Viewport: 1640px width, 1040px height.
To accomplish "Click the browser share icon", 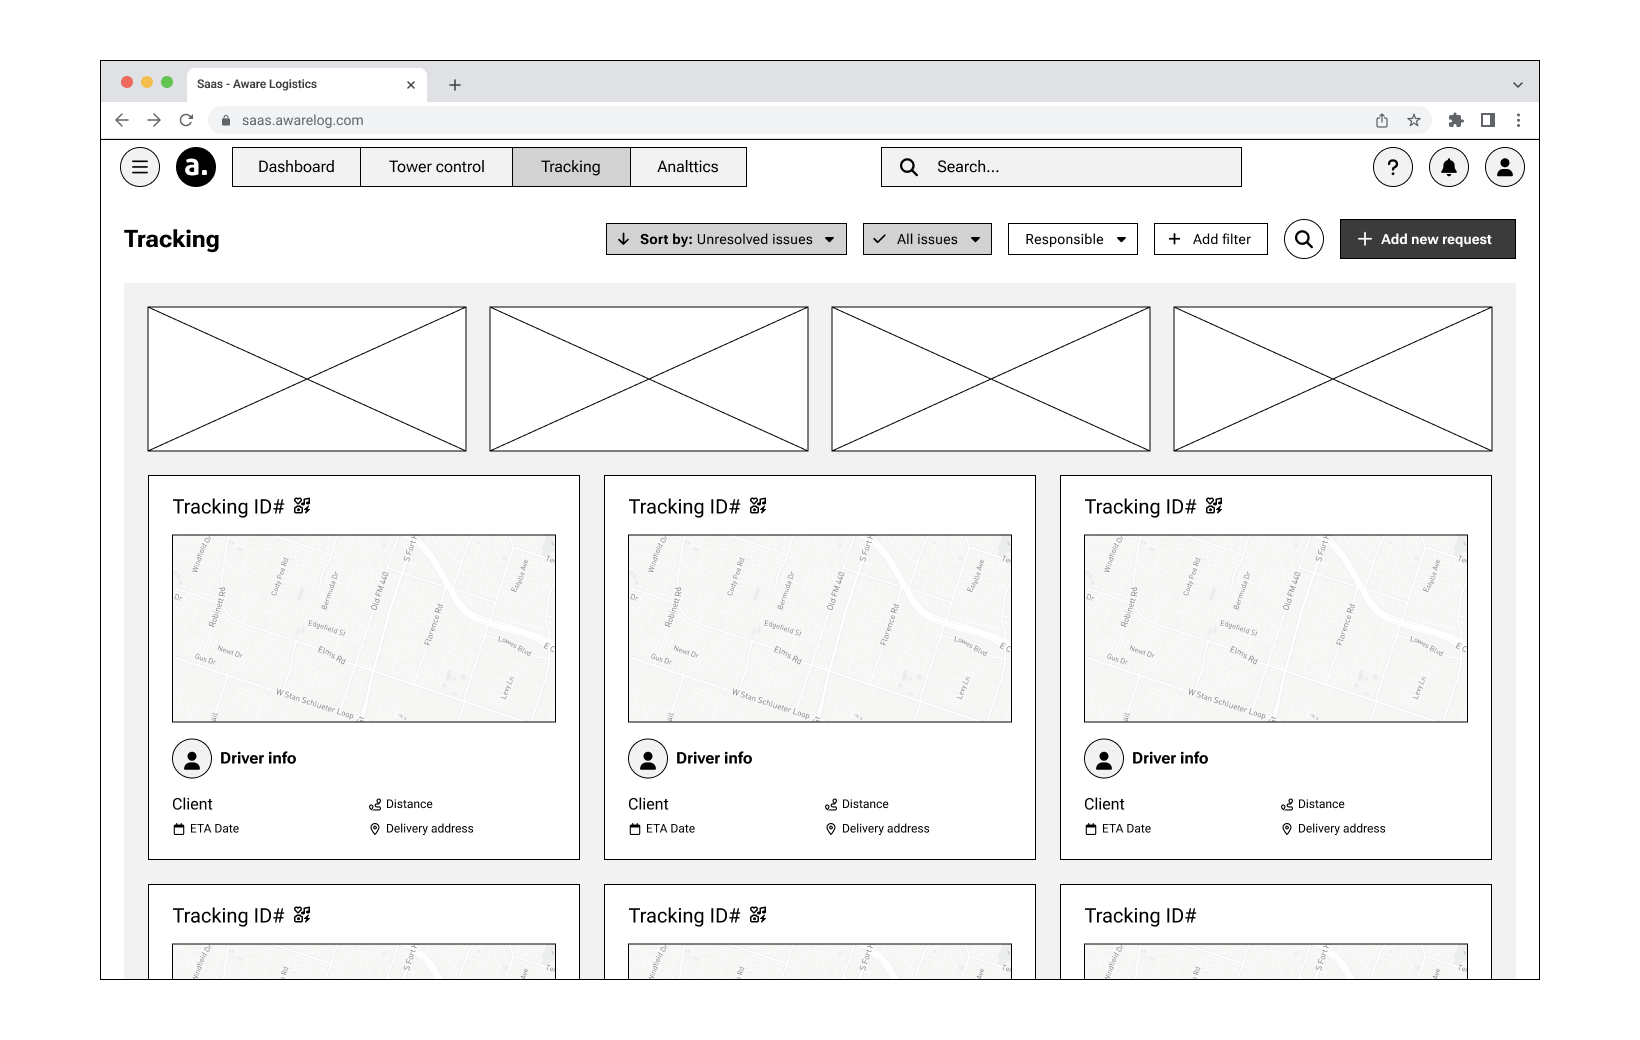I will pos(1382,120).
